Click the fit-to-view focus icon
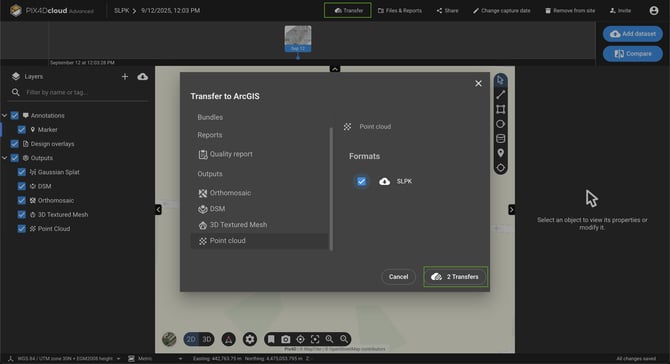This screenshot has width=670, height=364. (315, 339)
